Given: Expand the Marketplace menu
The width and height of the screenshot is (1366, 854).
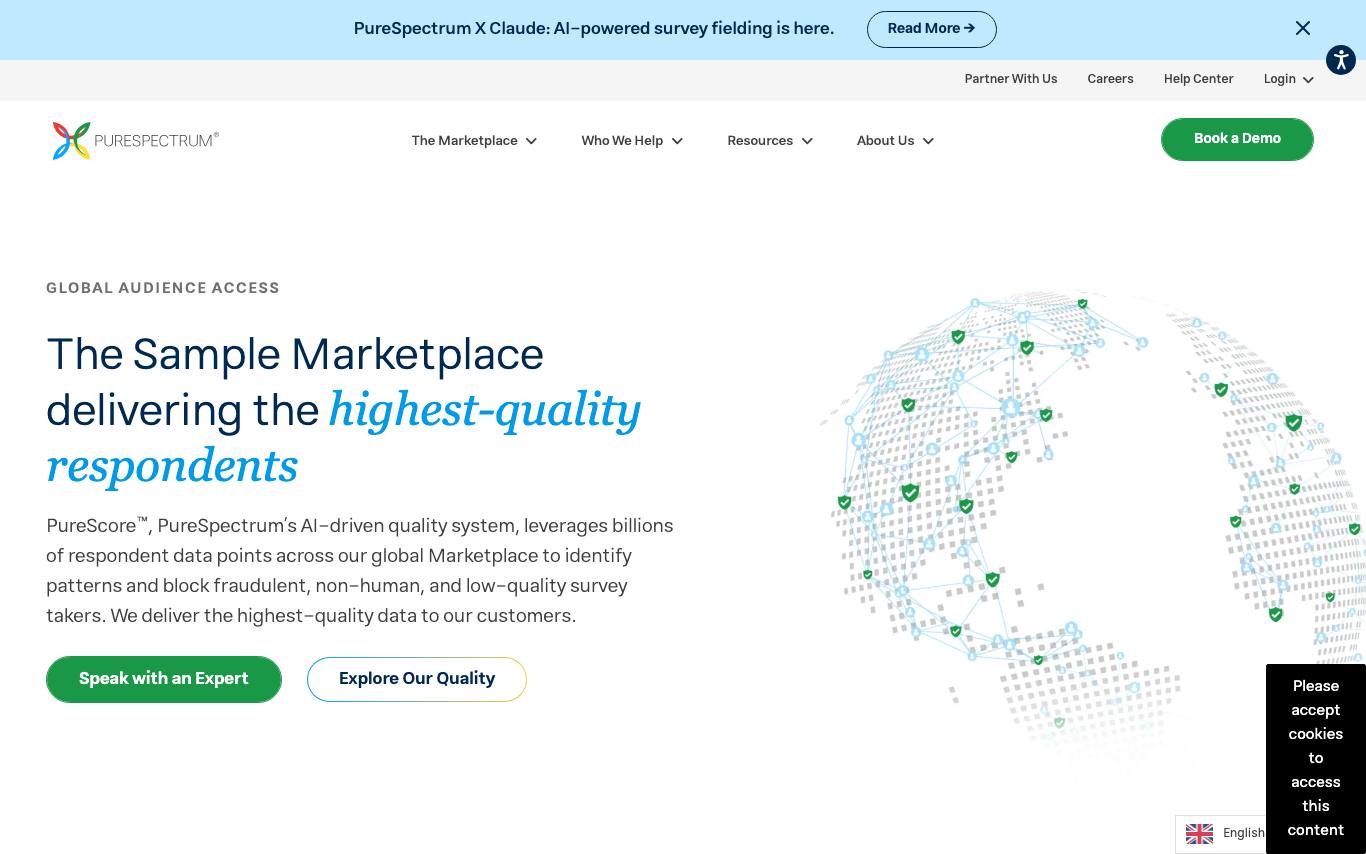Looking at the screenshot, I should click(x=474, y=141).
